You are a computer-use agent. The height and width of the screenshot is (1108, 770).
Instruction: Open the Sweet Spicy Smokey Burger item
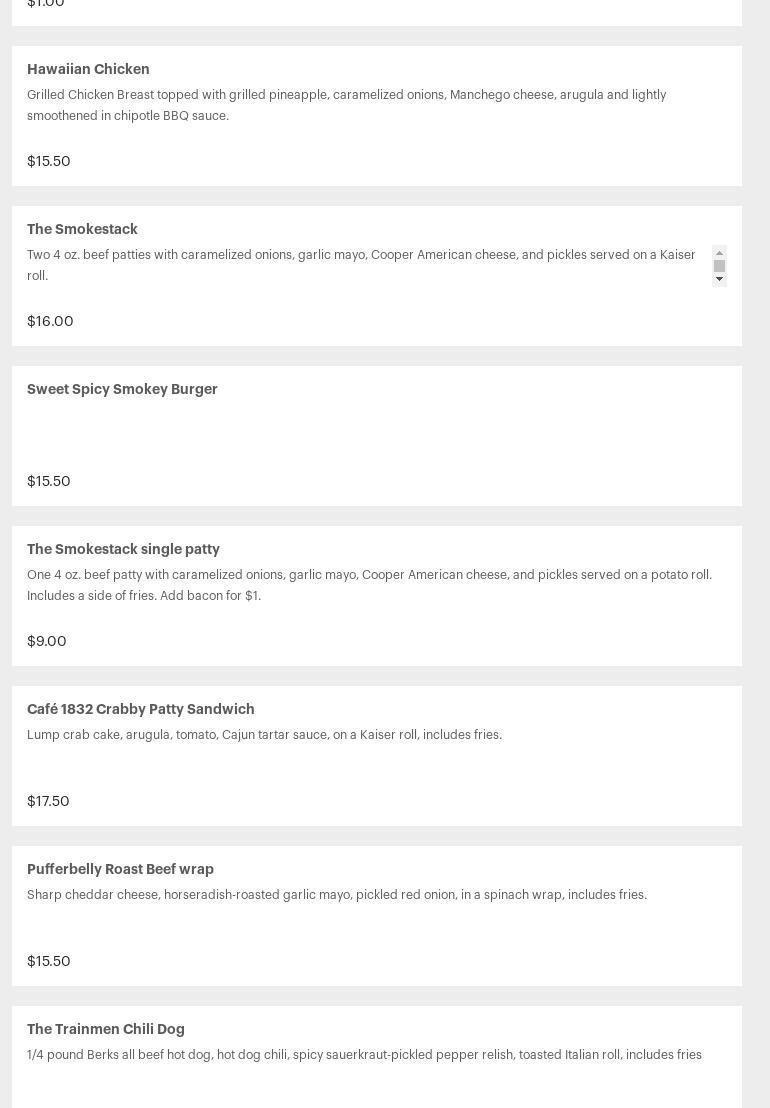point(122,390)
